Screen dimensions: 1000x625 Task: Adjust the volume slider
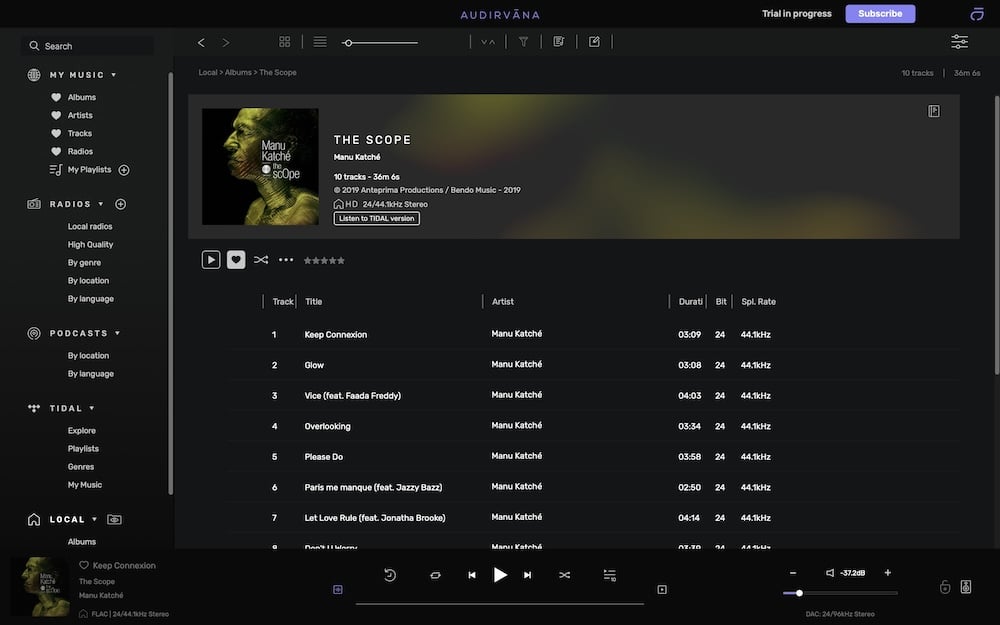(x=840, y=593)
